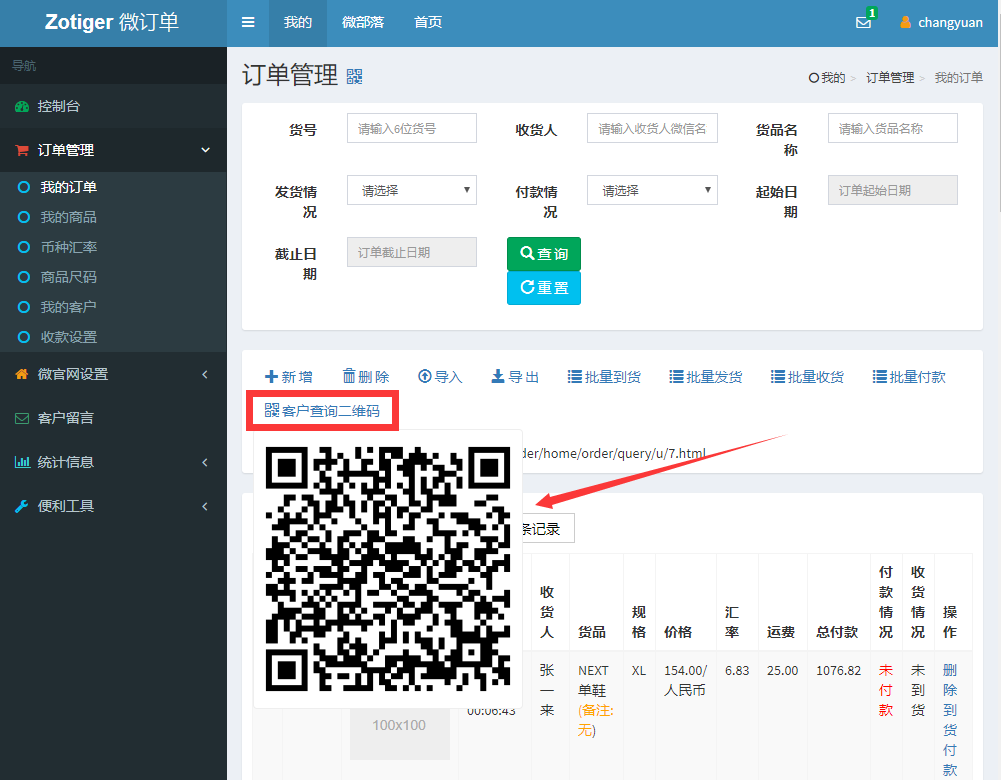Click the 订单管理 breadcrumb link

(890, 78)
